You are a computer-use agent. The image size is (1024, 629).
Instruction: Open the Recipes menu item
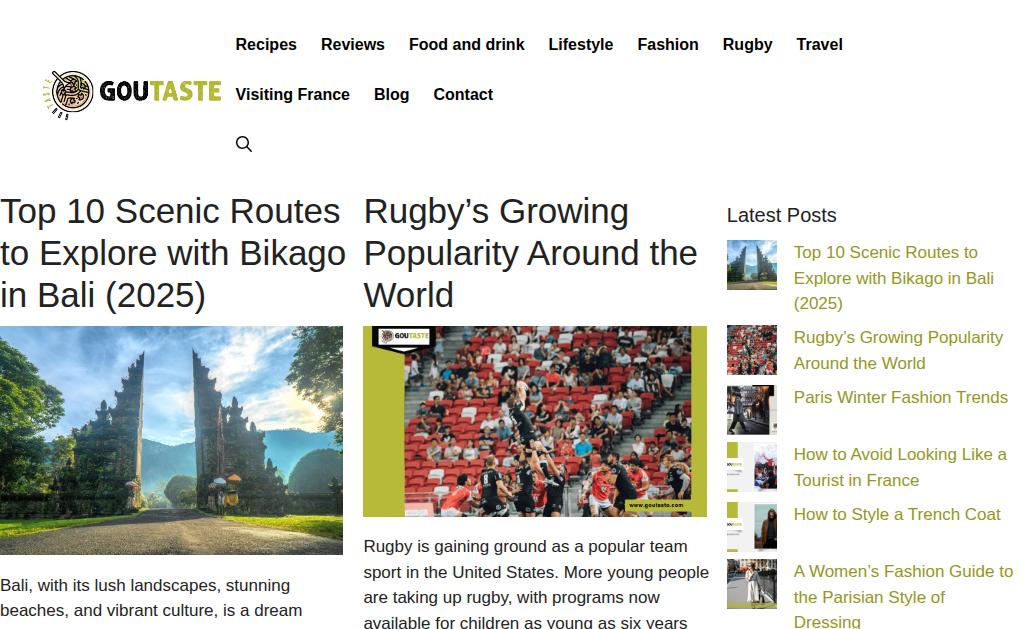(266, 44)
